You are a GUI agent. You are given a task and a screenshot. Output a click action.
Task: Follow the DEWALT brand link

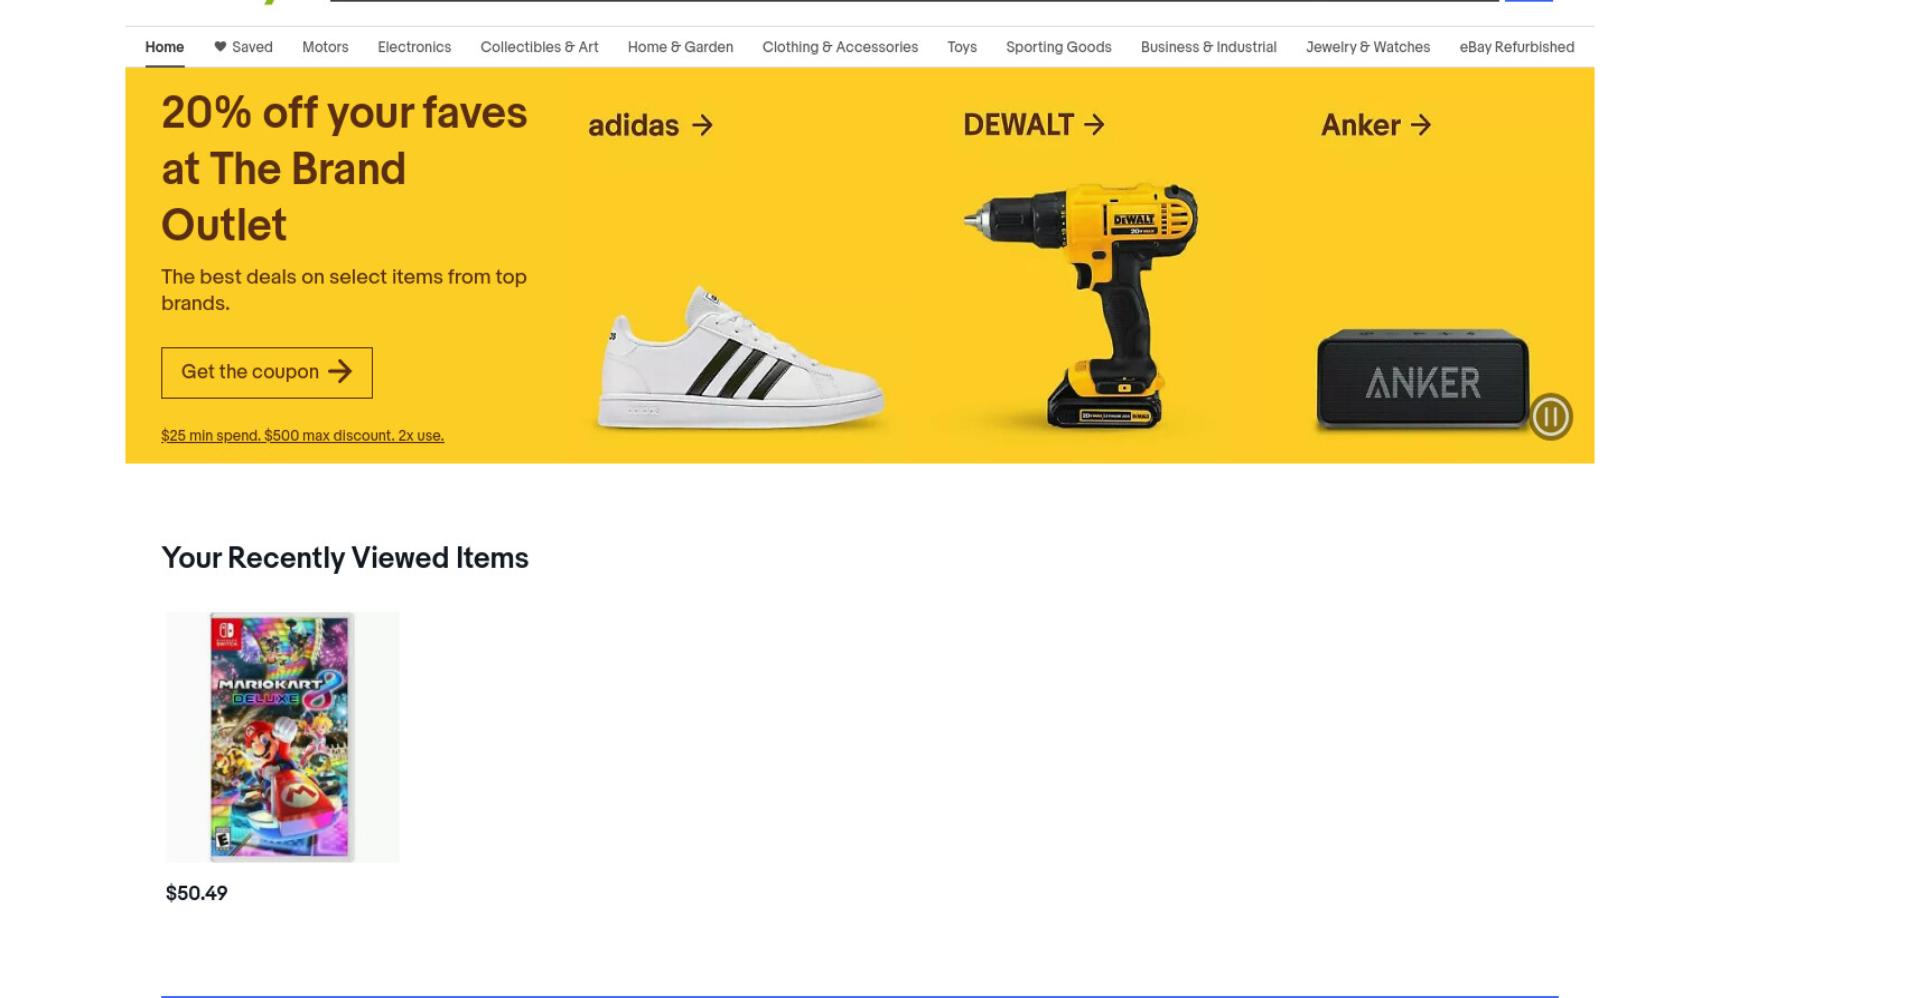click(x=1034, y=125)
